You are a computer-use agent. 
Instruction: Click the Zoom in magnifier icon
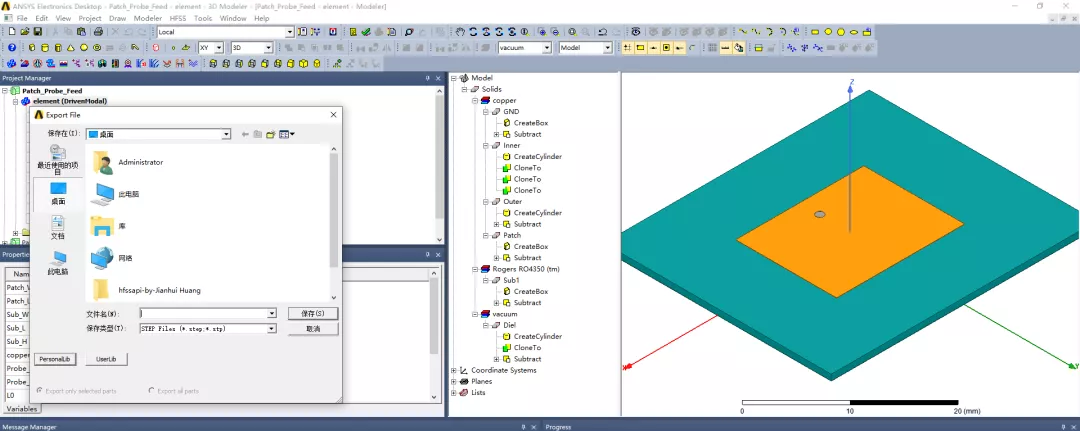542,32
